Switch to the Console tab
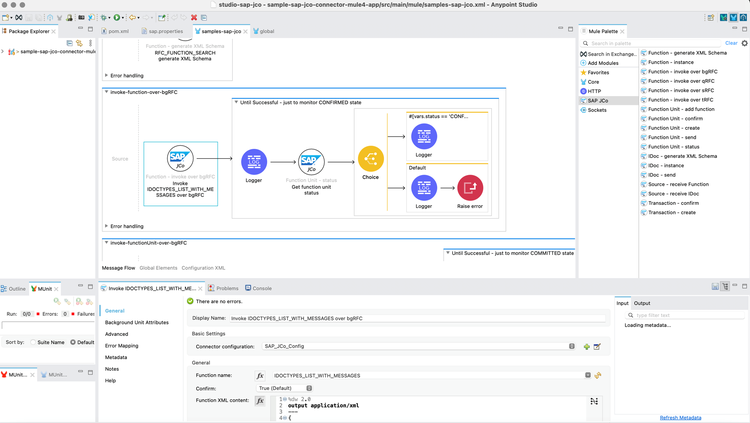The height and width of the screenshot is (423, 750). (x=259, y=288)
